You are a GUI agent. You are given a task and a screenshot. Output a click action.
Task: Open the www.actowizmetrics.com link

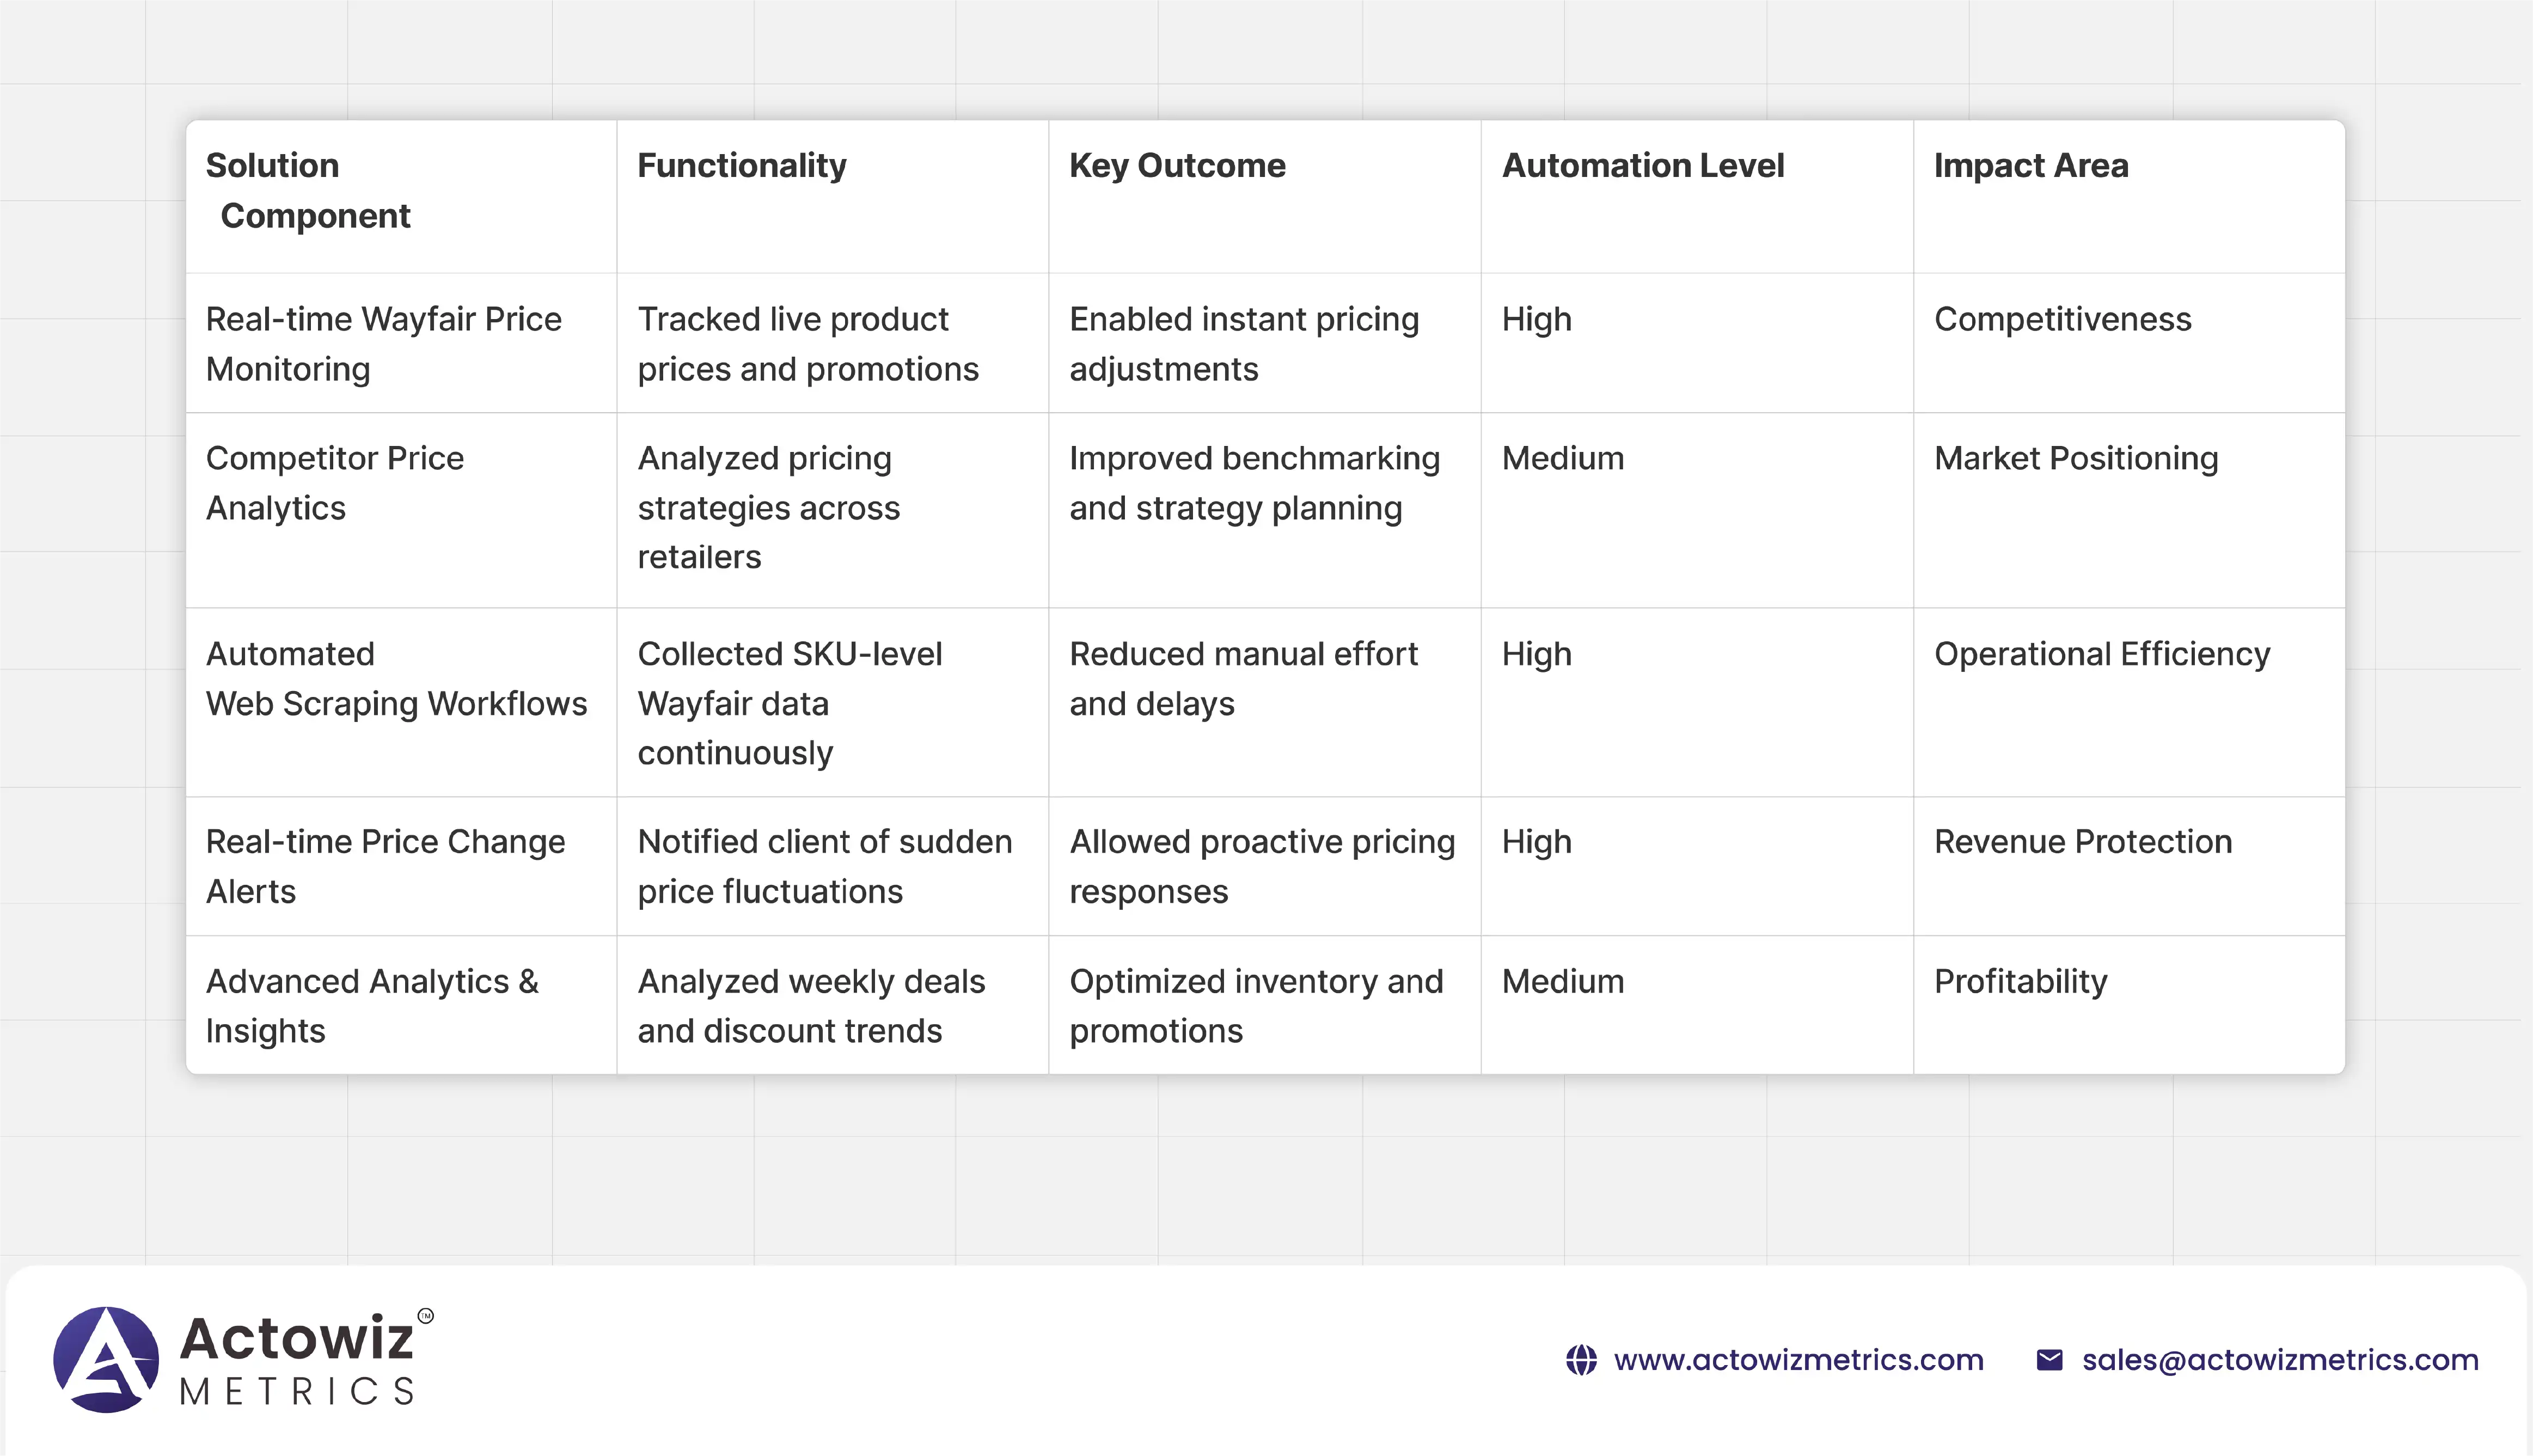point(1798,1360)
